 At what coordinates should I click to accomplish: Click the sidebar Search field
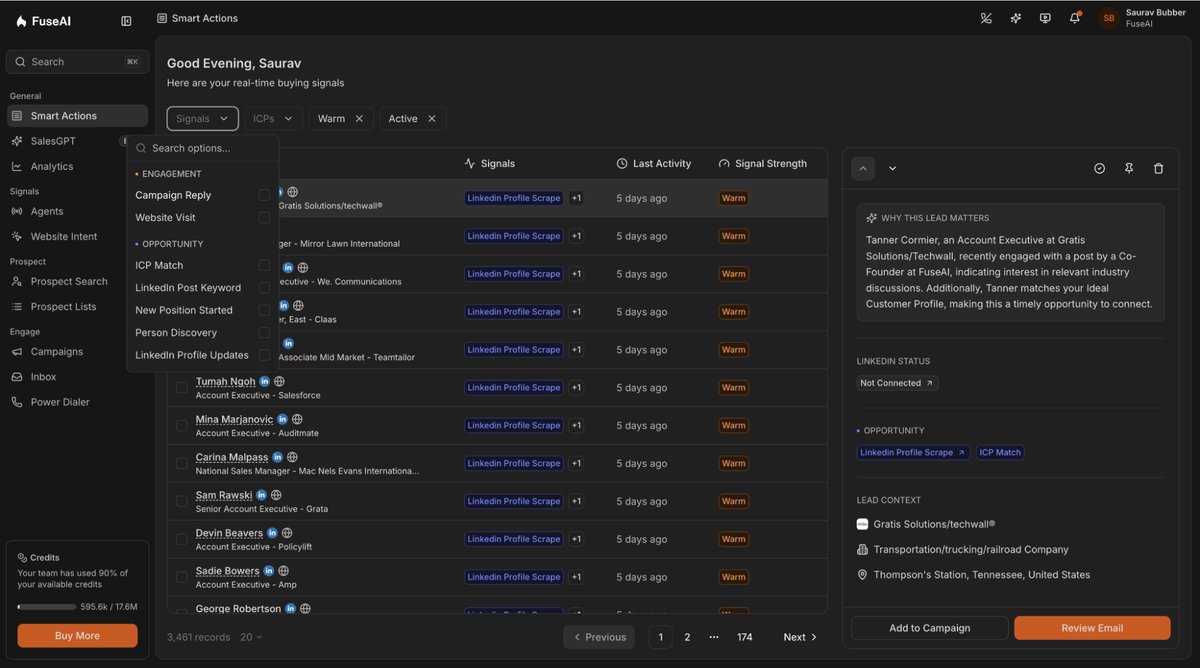pos(77,62)
